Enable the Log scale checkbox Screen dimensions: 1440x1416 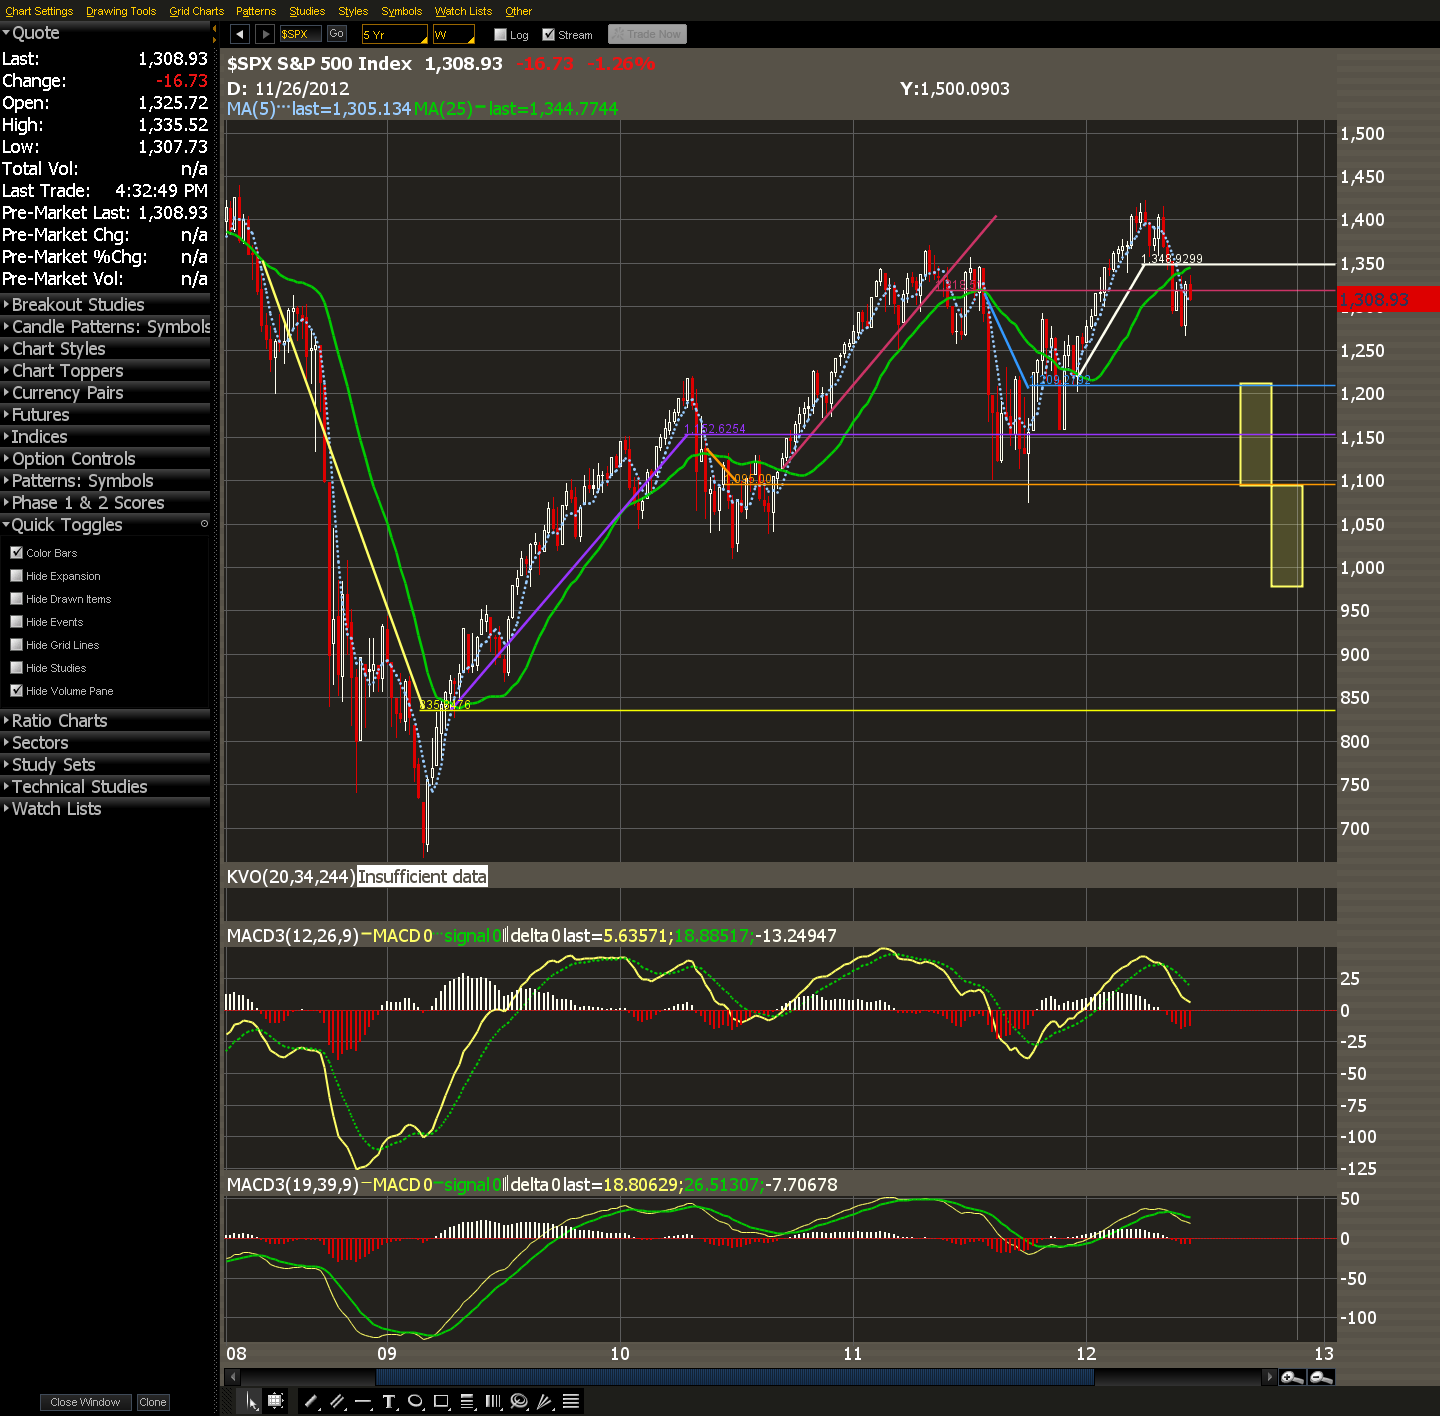coord(500,35)
